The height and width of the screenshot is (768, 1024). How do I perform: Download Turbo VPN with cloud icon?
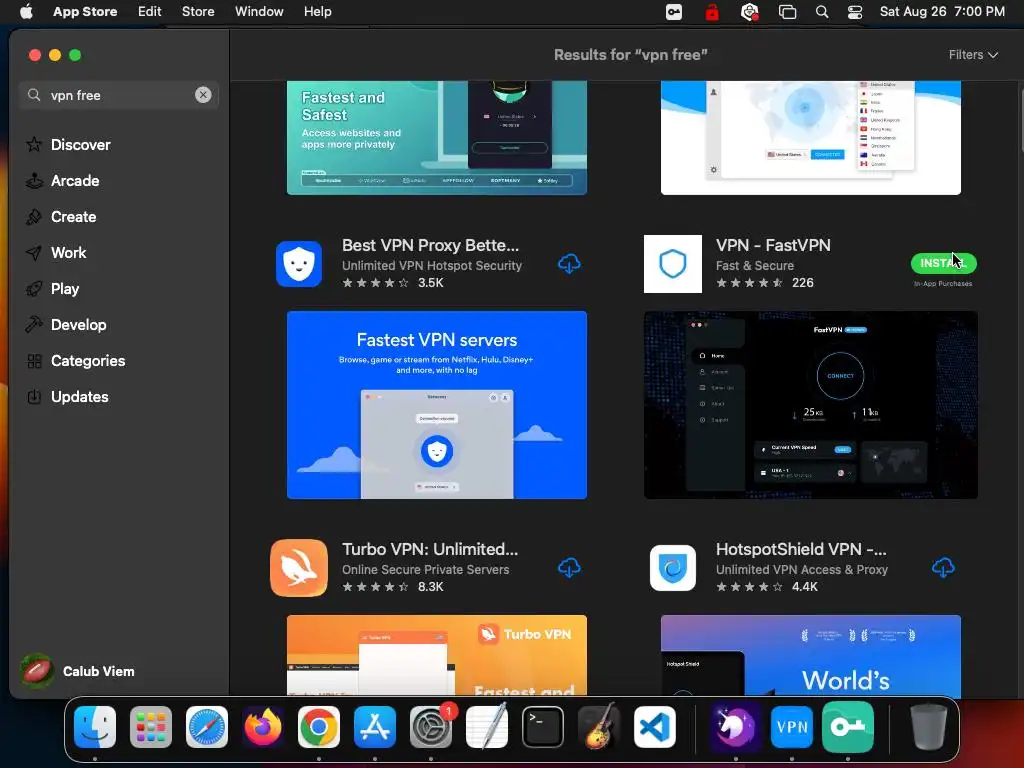pos(569,568)
